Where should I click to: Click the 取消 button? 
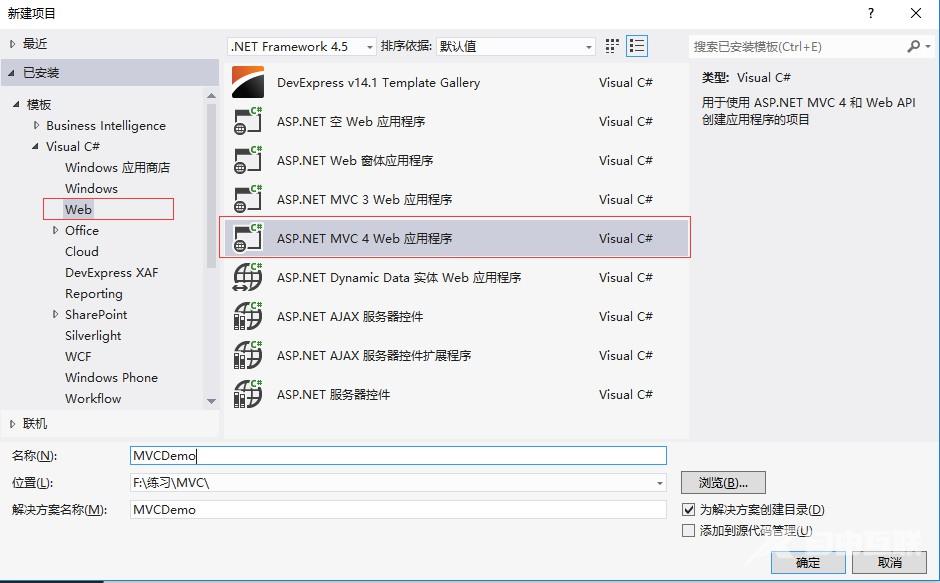[x=890, y=563]
